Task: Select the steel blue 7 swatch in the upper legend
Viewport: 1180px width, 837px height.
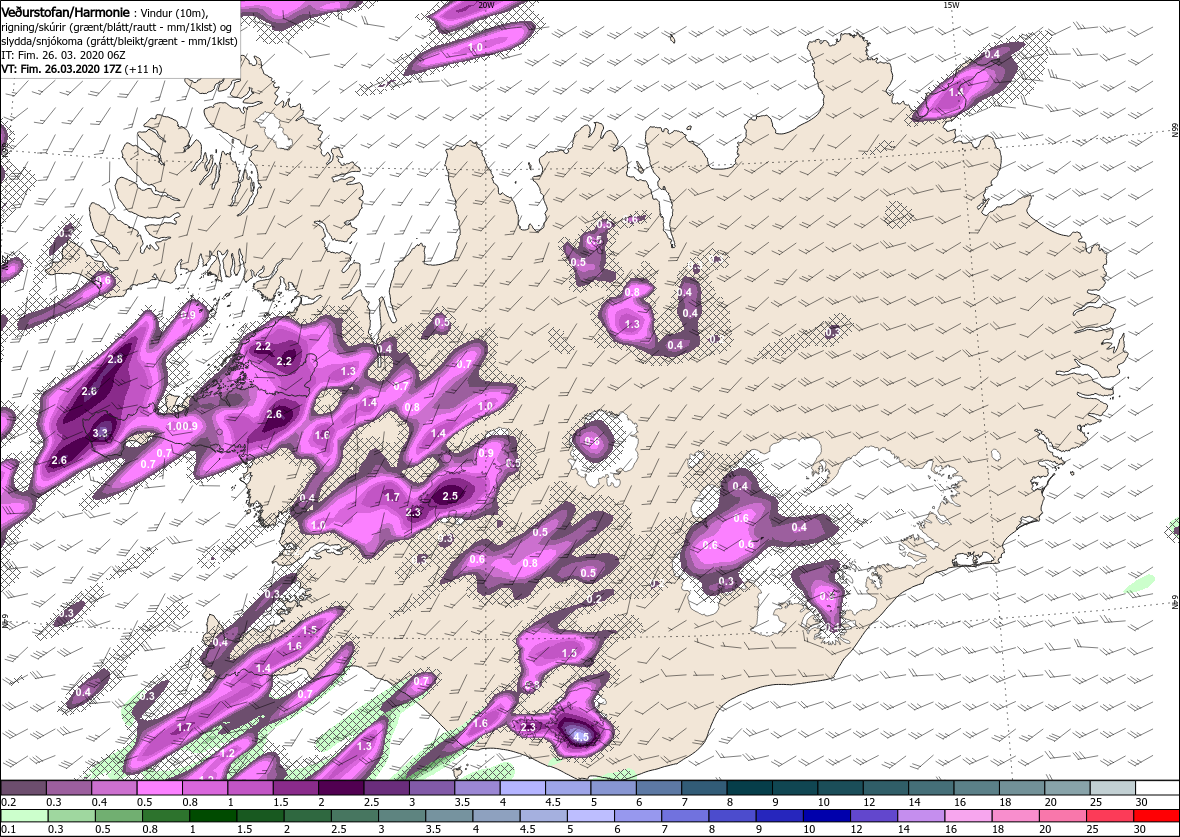Action: pos(704,787)
